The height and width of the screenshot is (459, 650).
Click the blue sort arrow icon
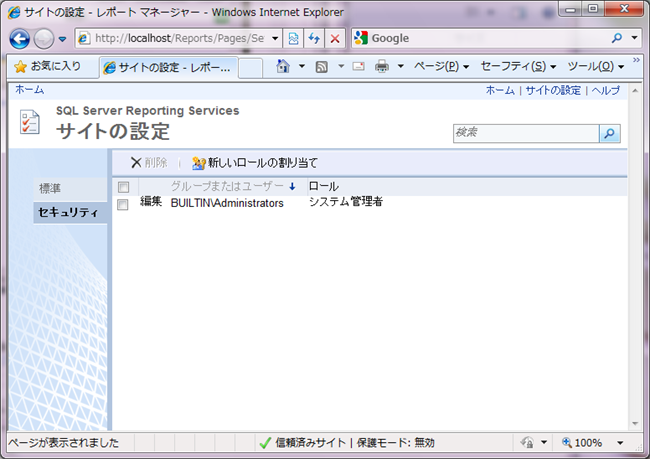pos(292,187)
